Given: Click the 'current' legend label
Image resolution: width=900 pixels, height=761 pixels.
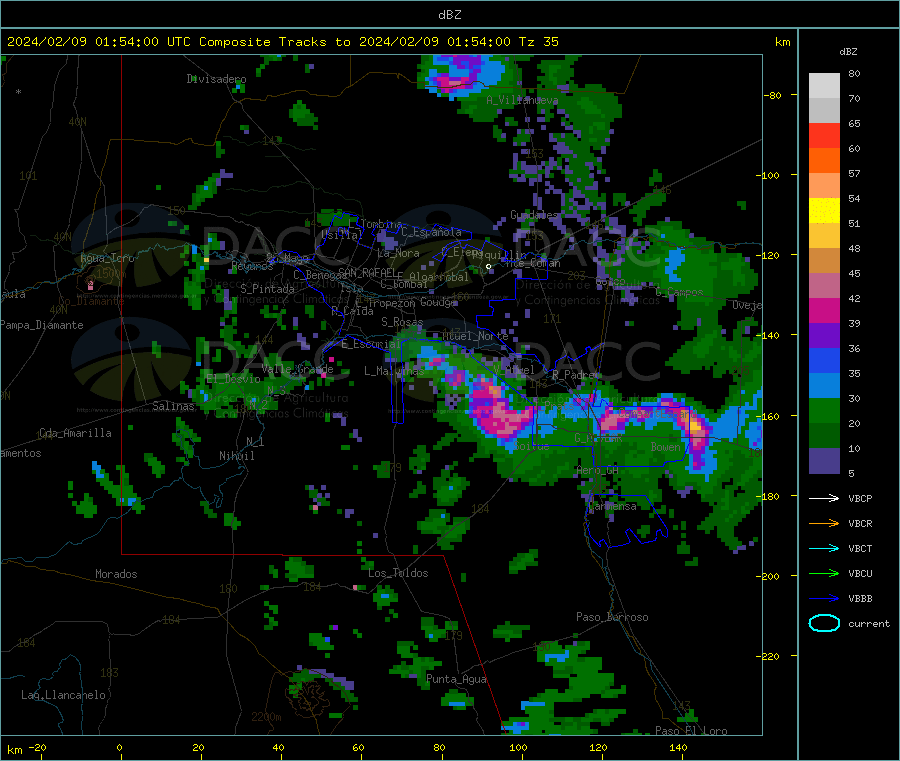Looking at the screenshot, I should click(x=869, y=623).
